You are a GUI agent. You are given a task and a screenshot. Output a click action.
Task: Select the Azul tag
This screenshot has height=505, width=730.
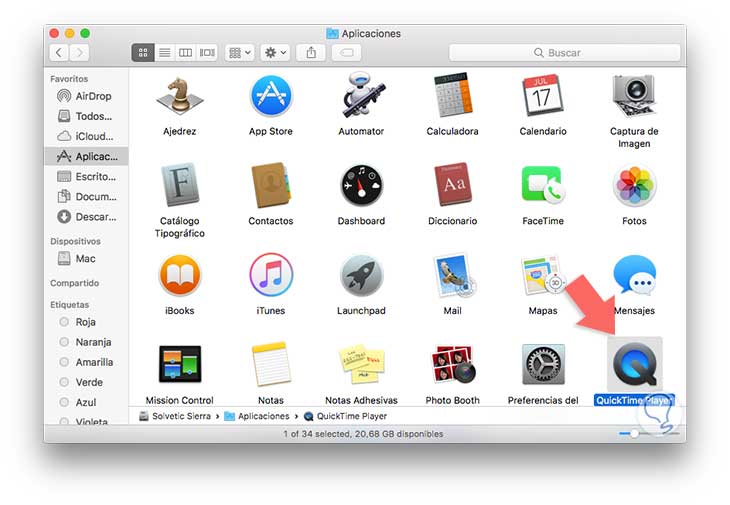pos(86,402)
